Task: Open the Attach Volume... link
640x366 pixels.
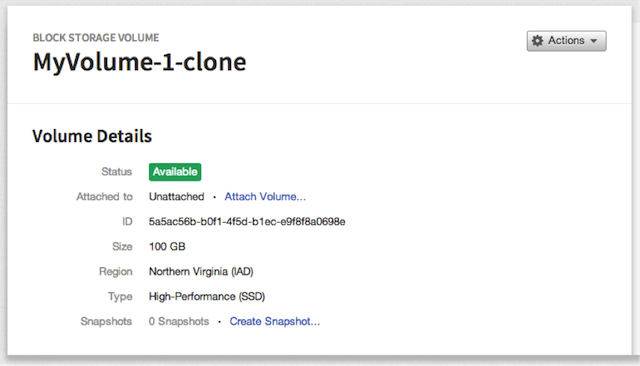Action: (x=265, y=197)
